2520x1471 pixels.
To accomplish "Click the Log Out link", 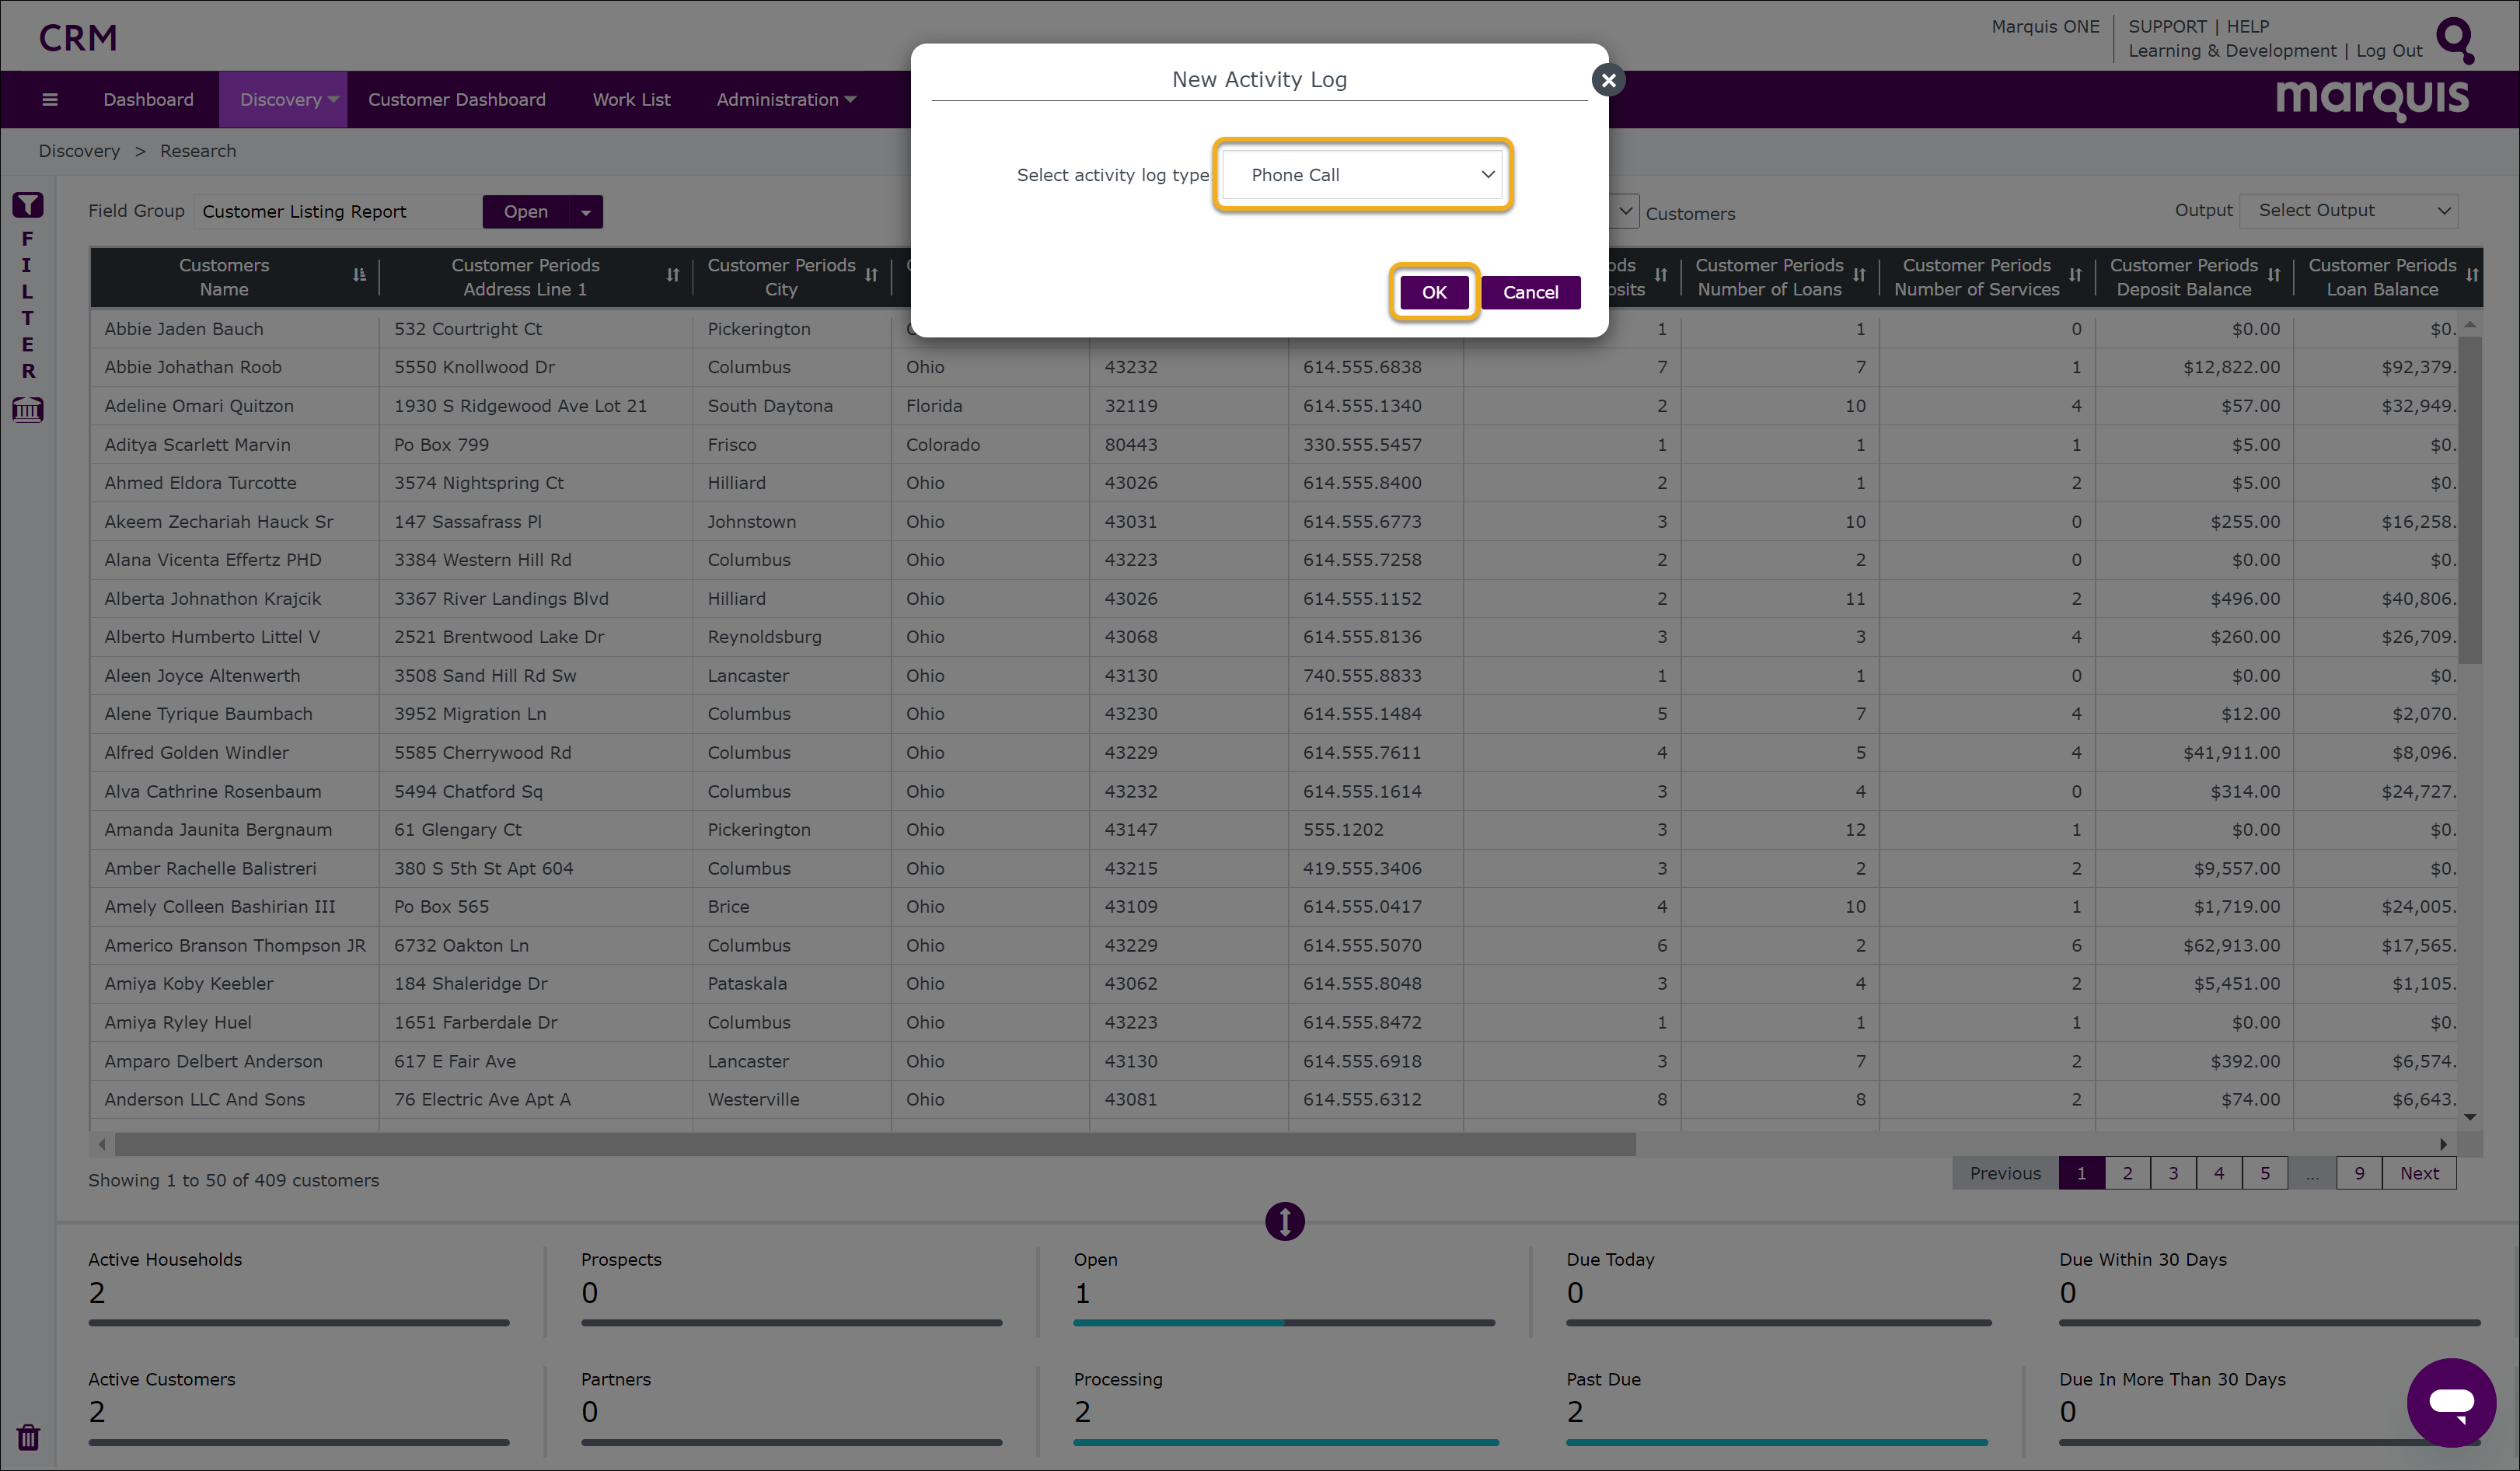I will click(2389, 50).
